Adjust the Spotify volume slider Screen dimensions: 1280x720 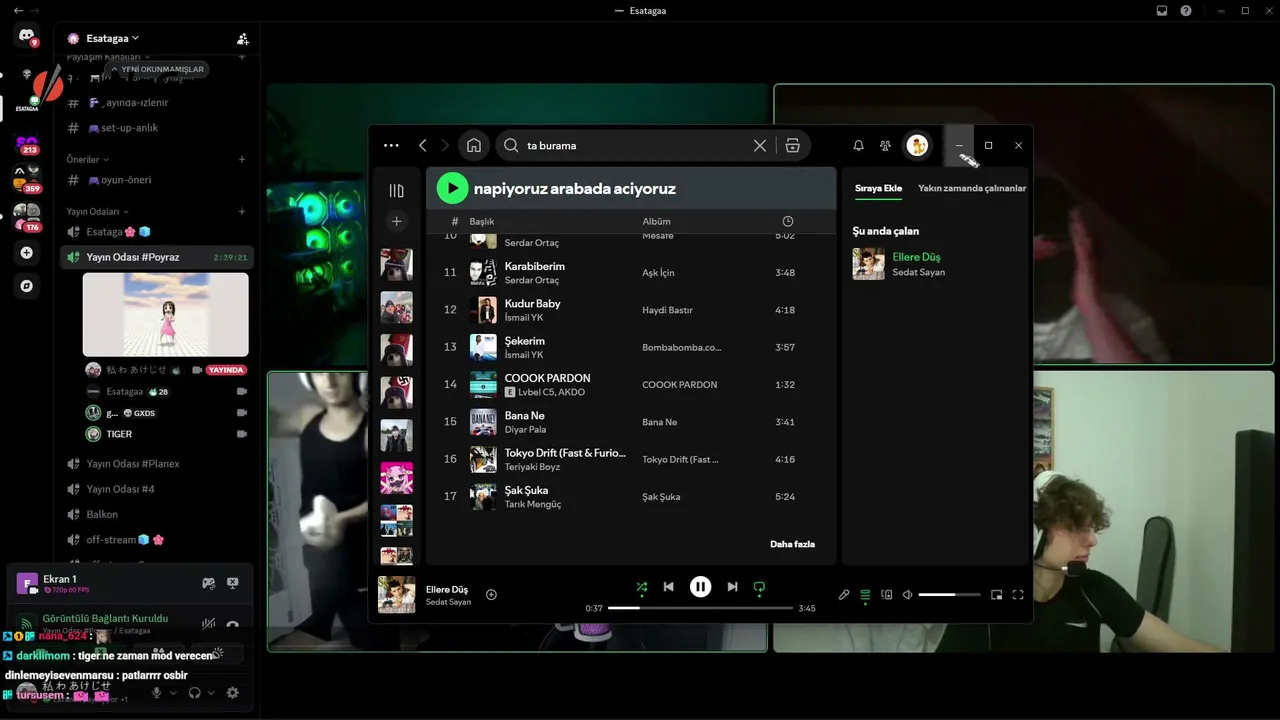point(949,595)
